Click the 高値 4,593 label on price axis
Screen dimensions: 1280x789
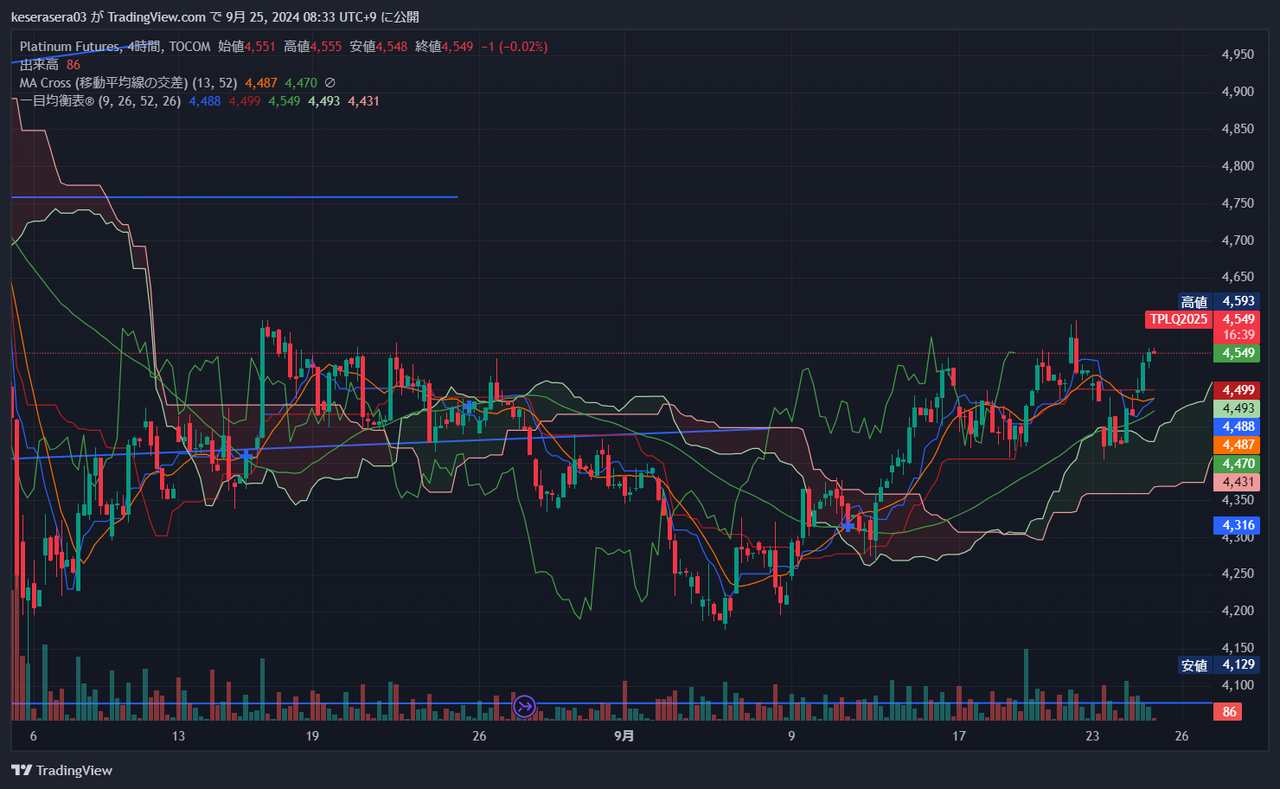tap(1217, 301)
